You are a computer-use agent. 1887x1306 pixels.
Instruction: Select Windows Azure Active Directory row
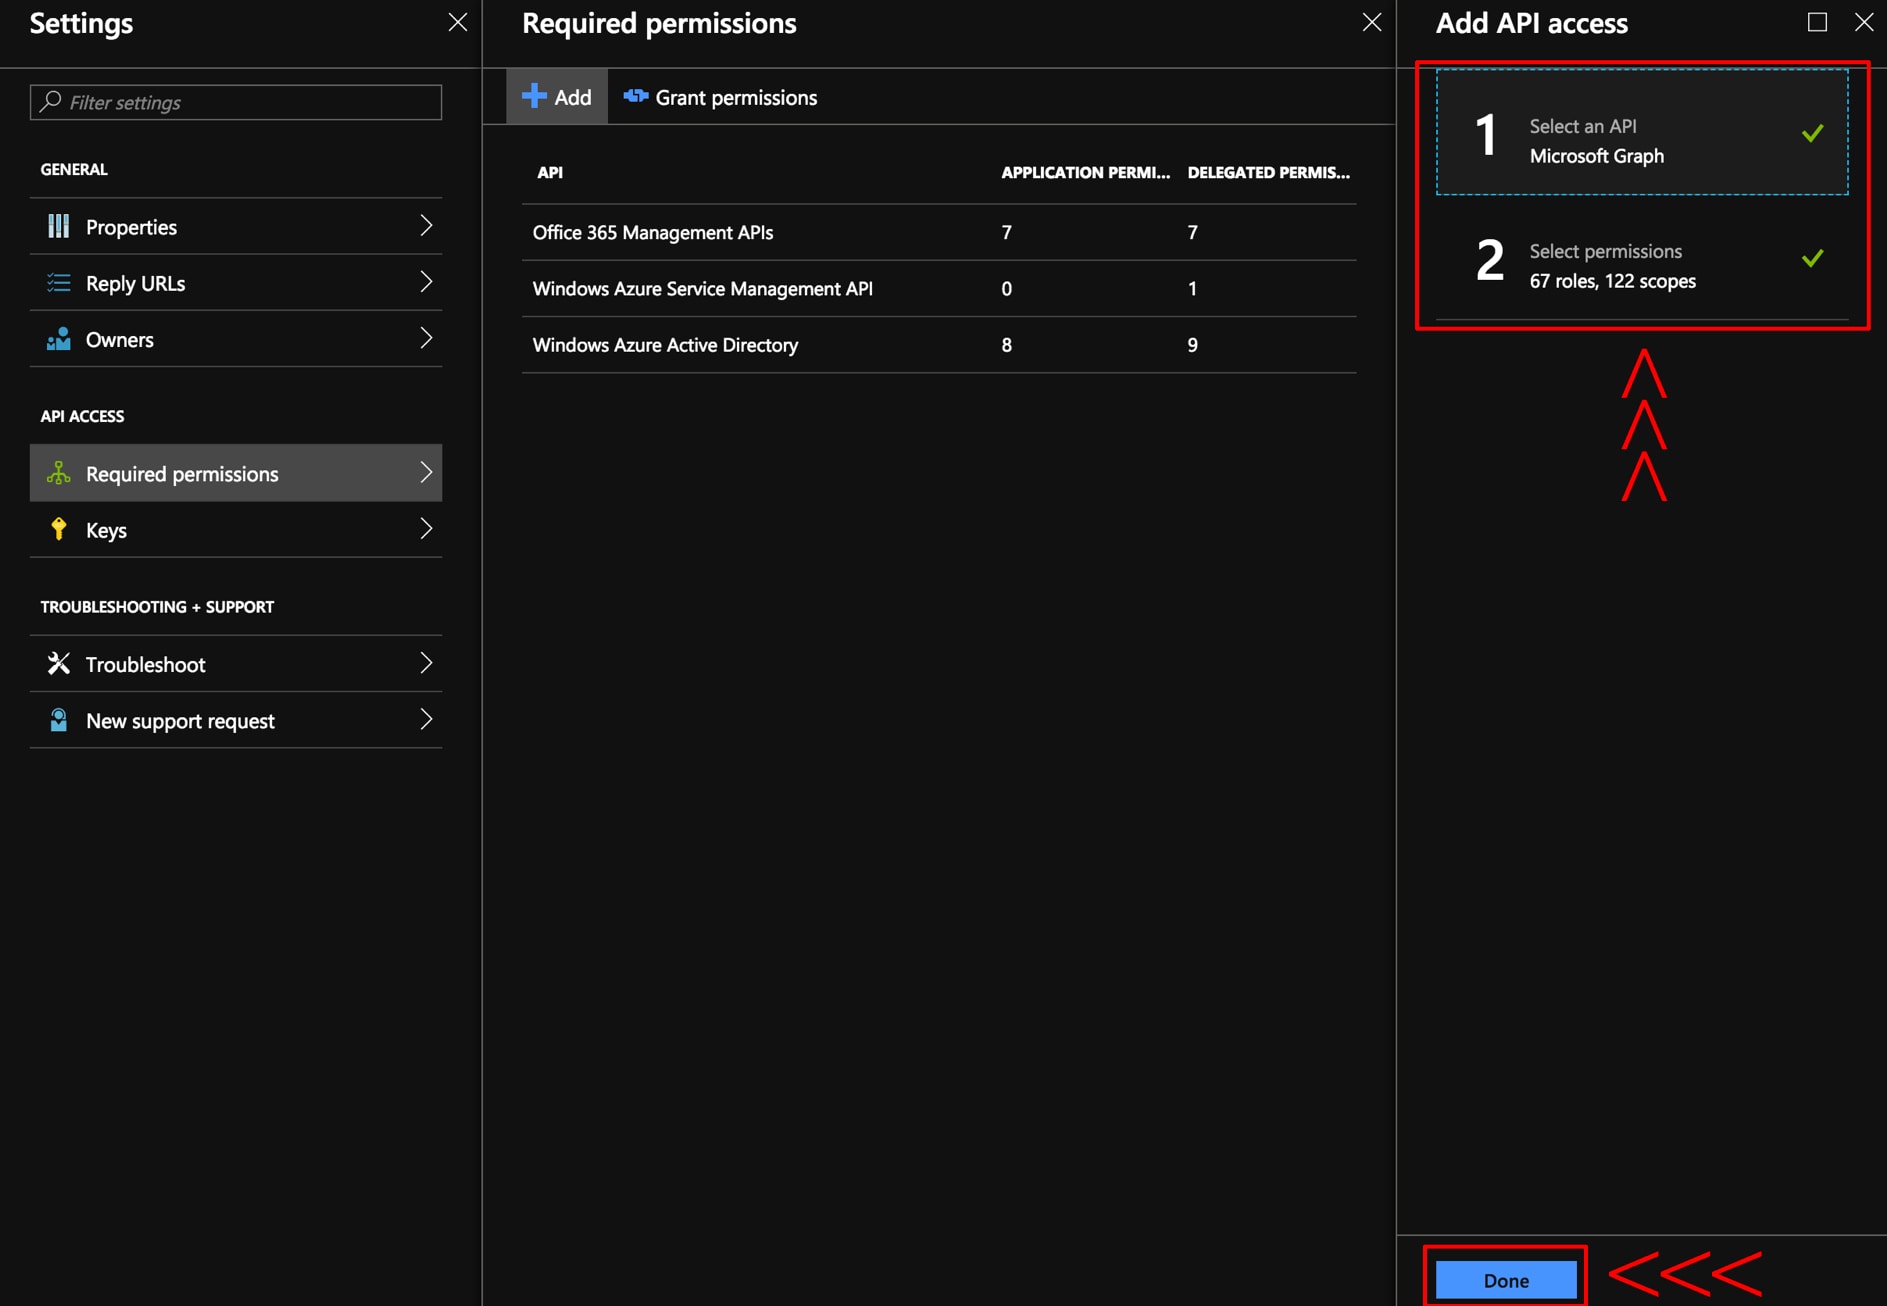click(939, 345)
